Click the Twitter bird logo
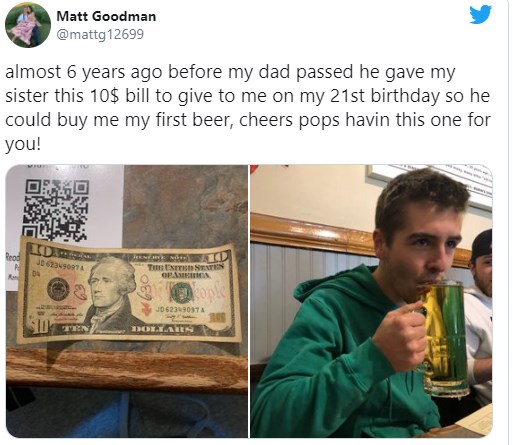 pyautogui.click(x=481, y=15)
